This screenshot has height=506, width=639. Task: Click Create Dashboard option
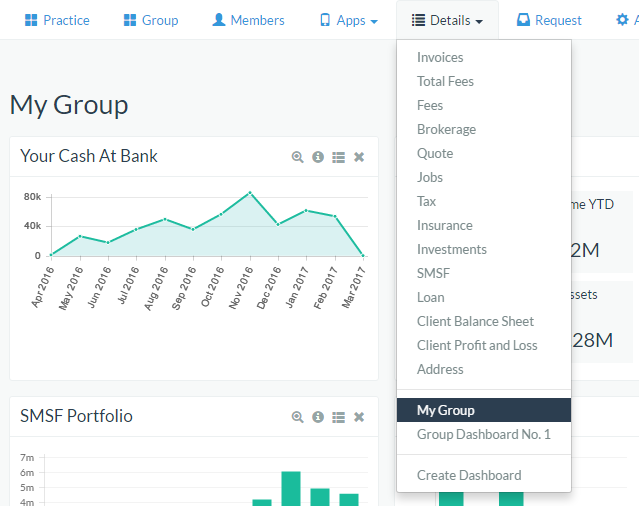[469, 475]
